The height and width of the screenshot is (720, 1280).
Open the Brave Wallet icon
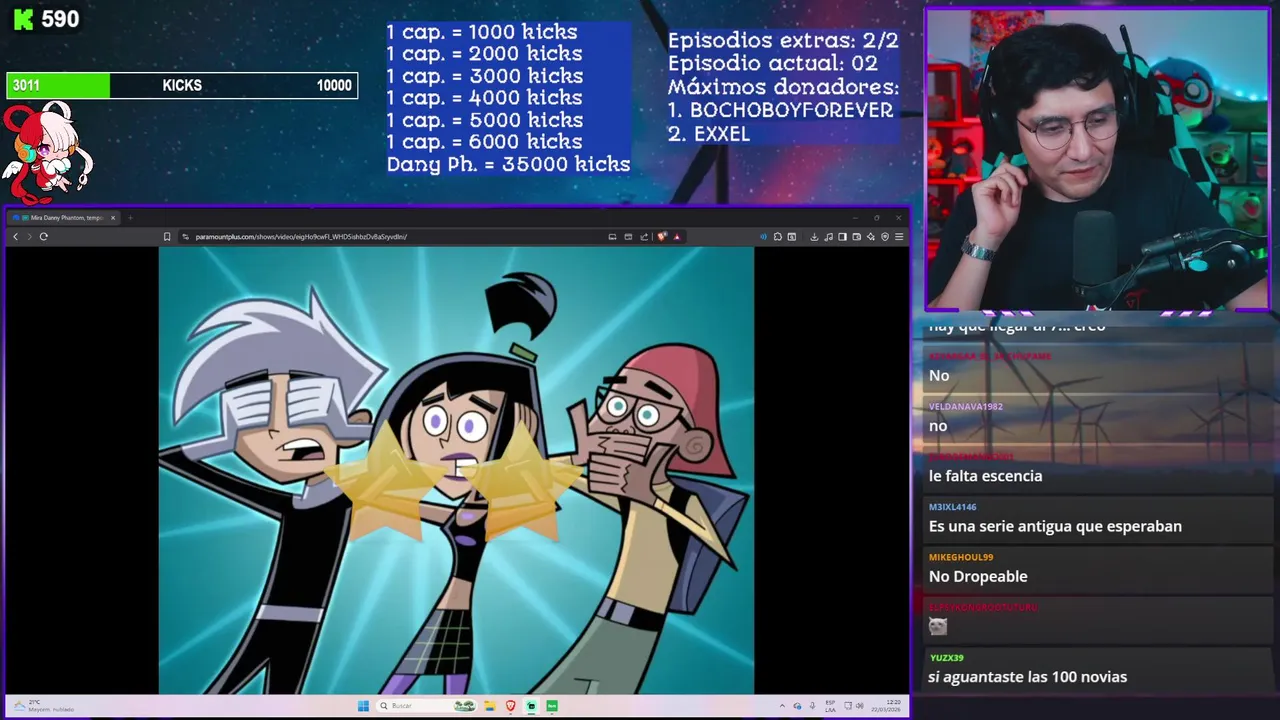(x=856, y=237)
